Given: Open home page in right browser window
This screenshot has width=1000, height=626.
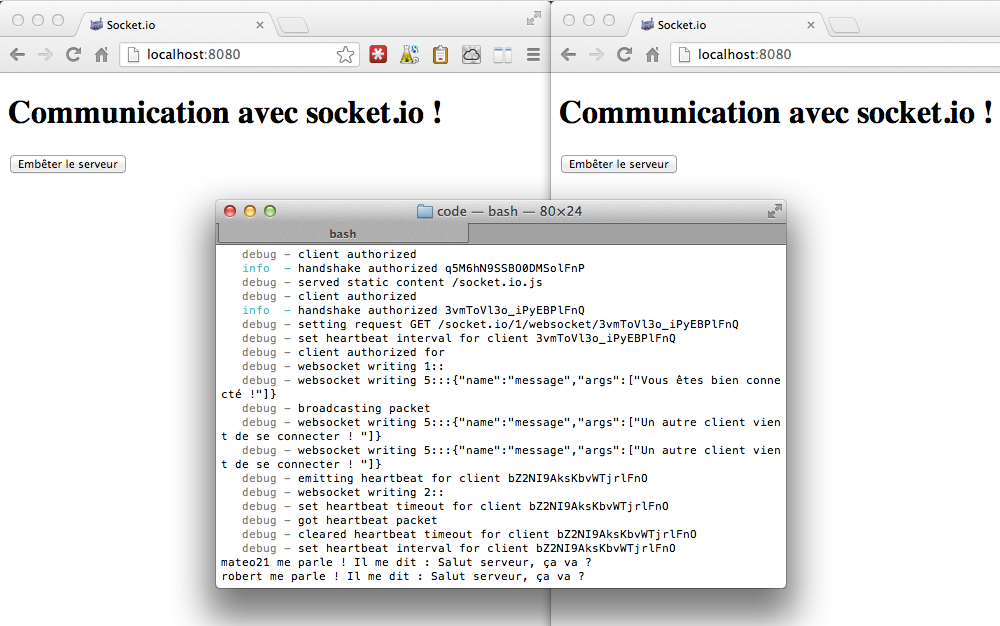Looking at the screenshot, I should (x=652, y=55).
